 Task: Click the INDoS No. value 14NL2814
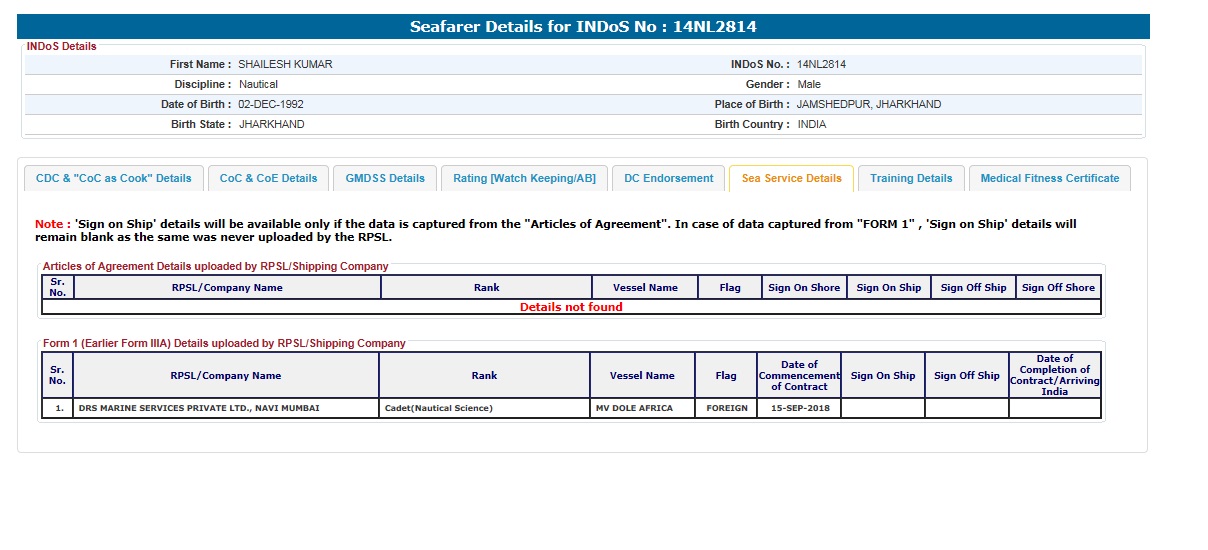click(821, 64)
